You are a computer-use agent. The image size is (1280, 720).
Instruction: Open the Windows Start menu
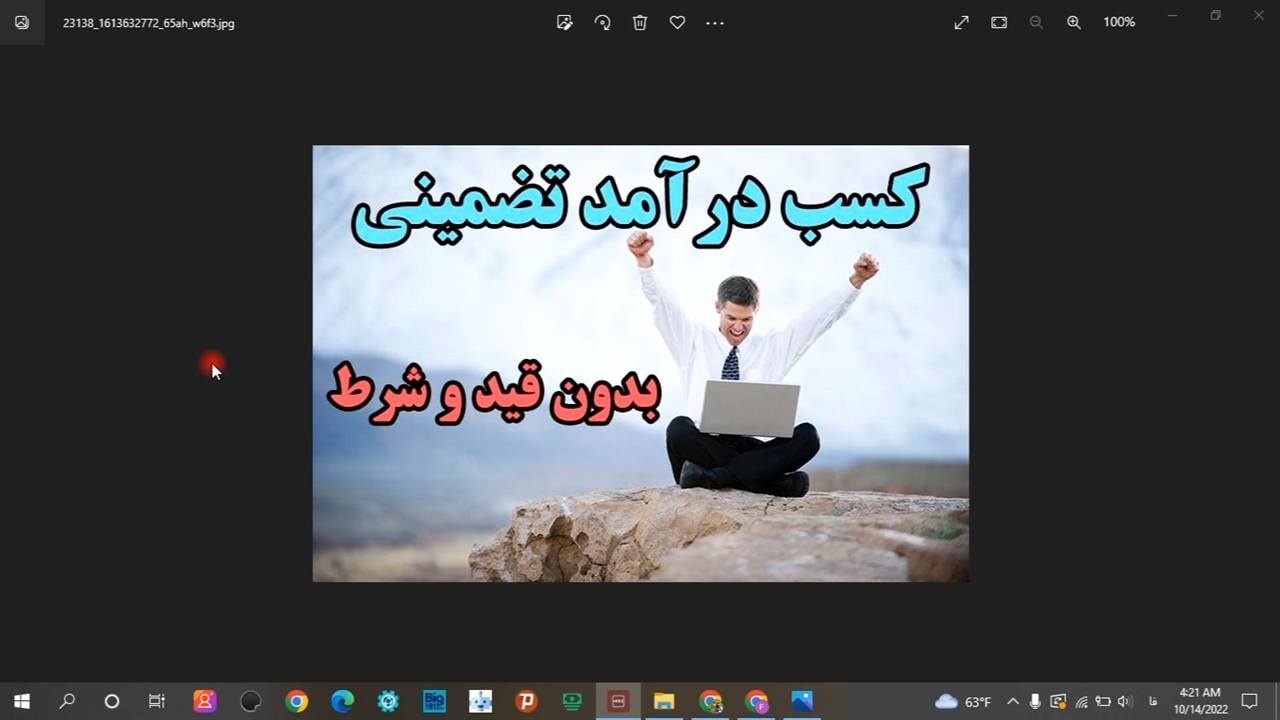click(x=21, y=701)
